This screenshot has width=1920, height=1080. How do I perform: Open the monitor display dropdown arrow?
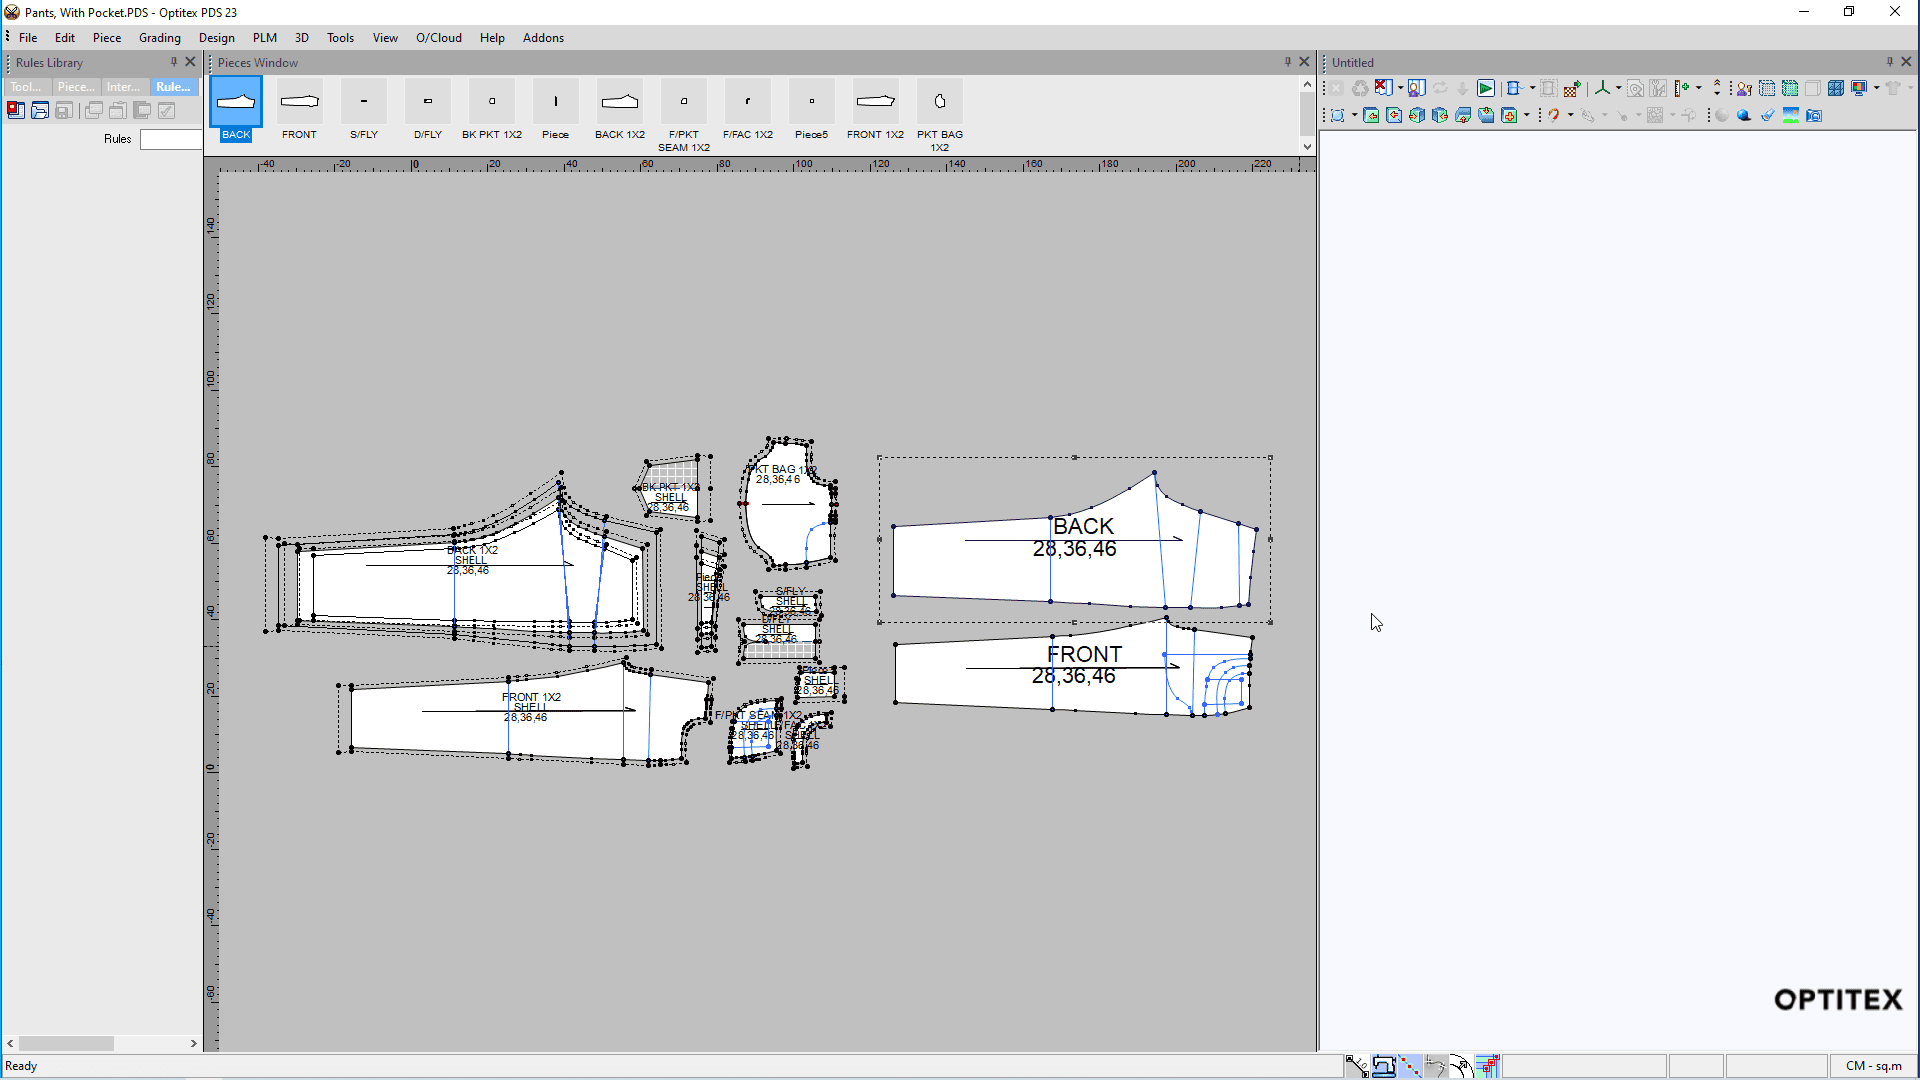[x=1876, y=88]
